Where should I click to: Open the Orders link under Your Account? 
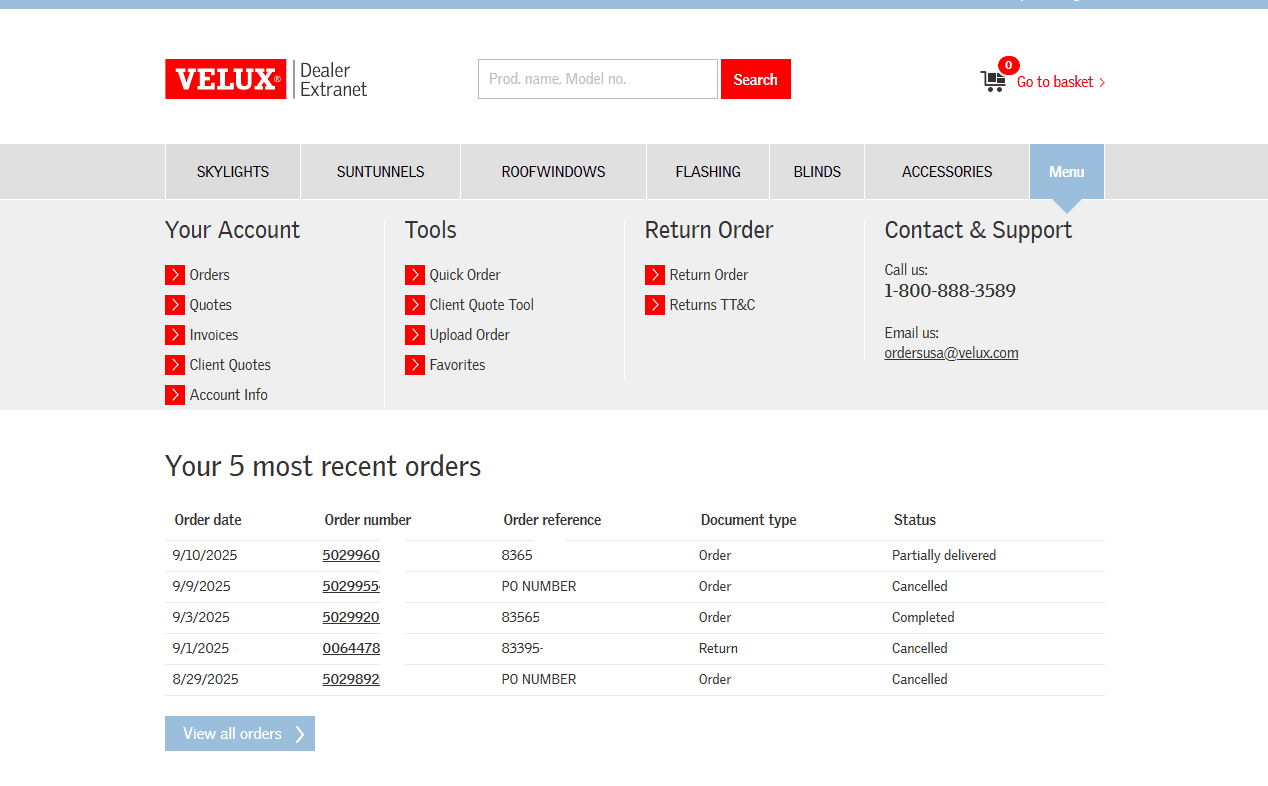pos(210,275)
